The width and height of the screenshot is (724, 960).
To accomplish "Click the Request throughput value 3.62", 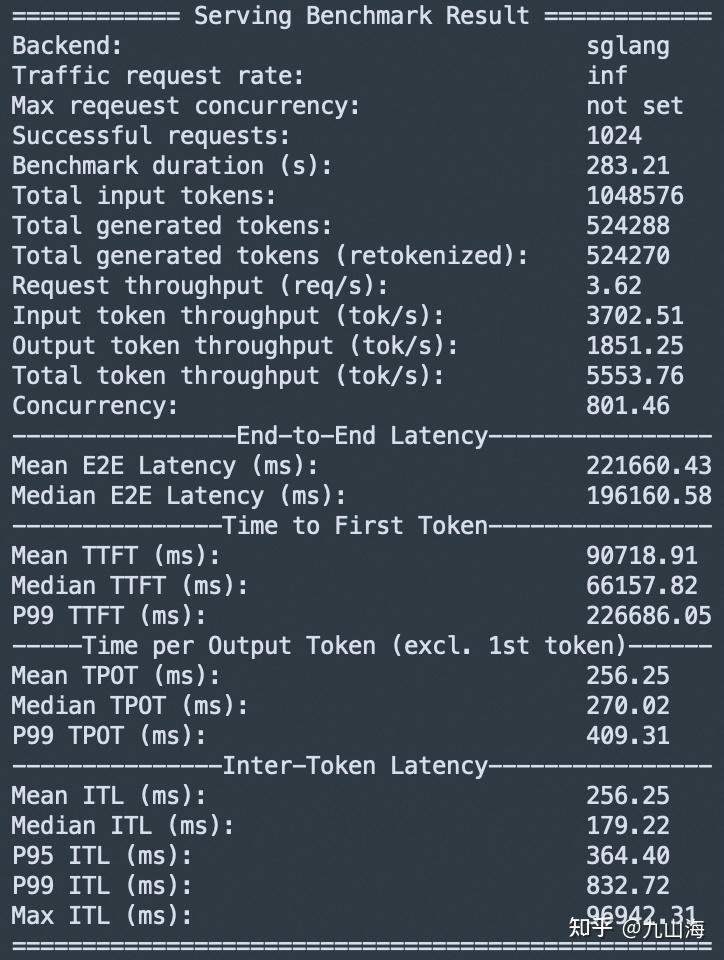I will pos(614,286).
